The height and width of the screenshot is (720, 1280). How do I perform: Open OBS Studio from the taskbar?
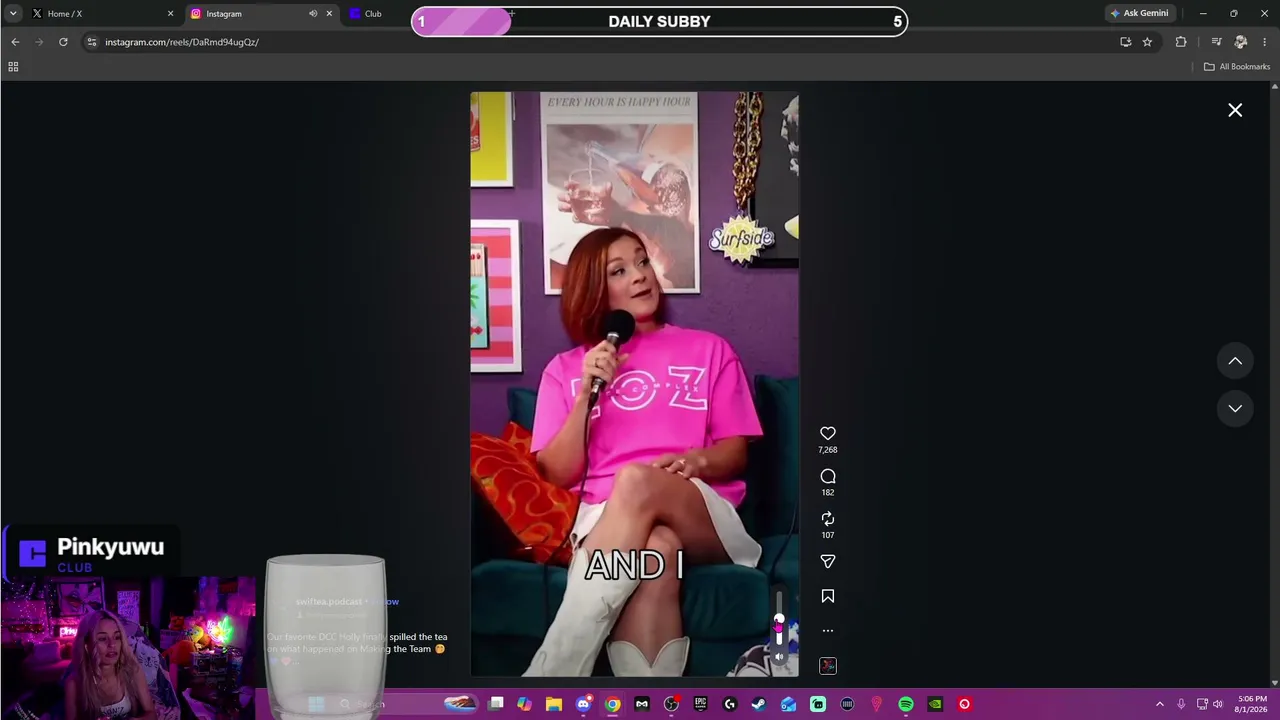point(671,704)
